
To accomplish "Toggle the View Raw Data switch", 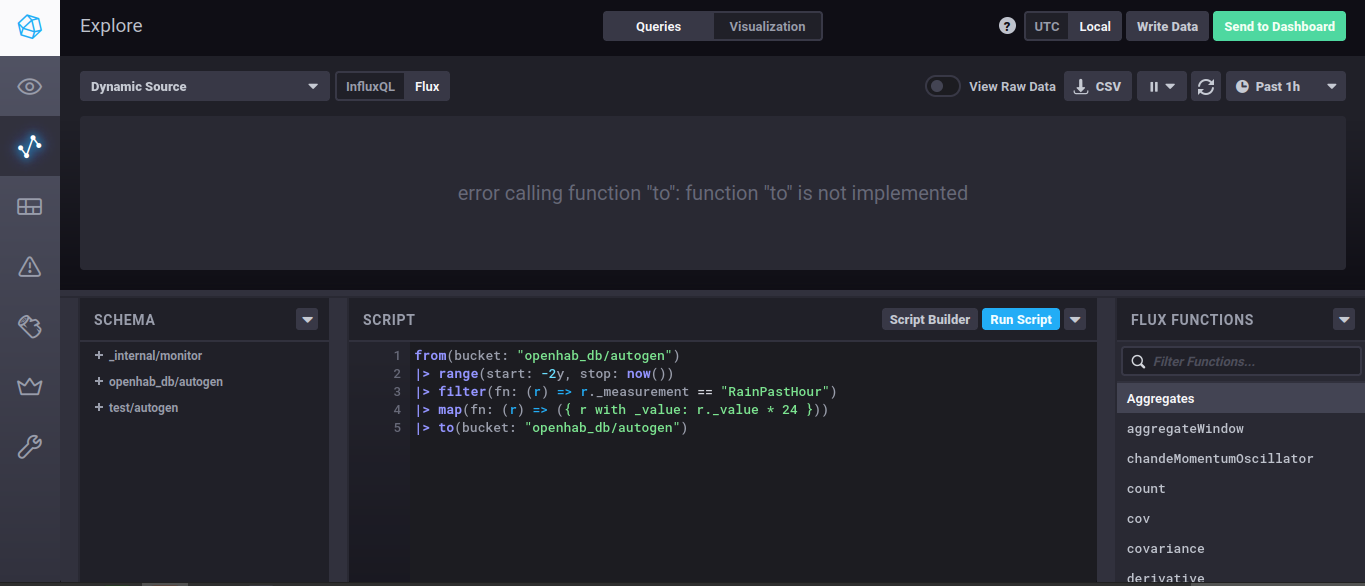I will click(942, 87).
